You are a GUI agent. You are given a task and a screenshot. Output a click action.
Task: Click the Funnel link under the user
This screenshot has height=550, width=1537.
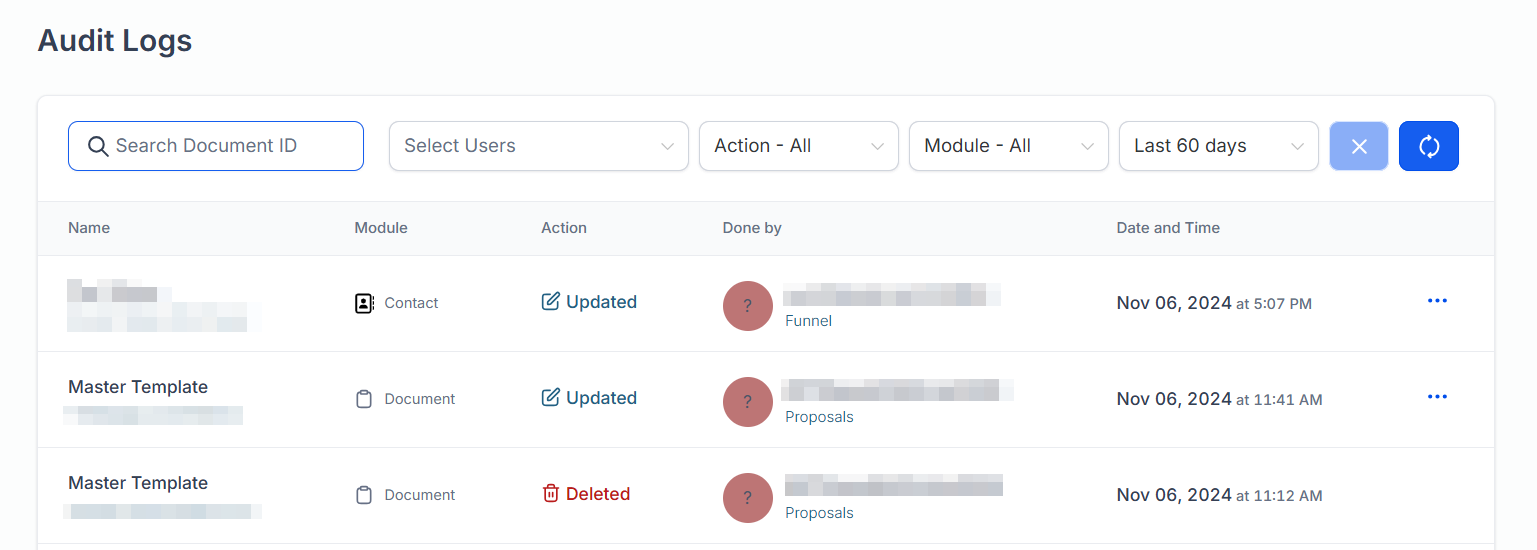pyautogui.click(x=808, y=321)
